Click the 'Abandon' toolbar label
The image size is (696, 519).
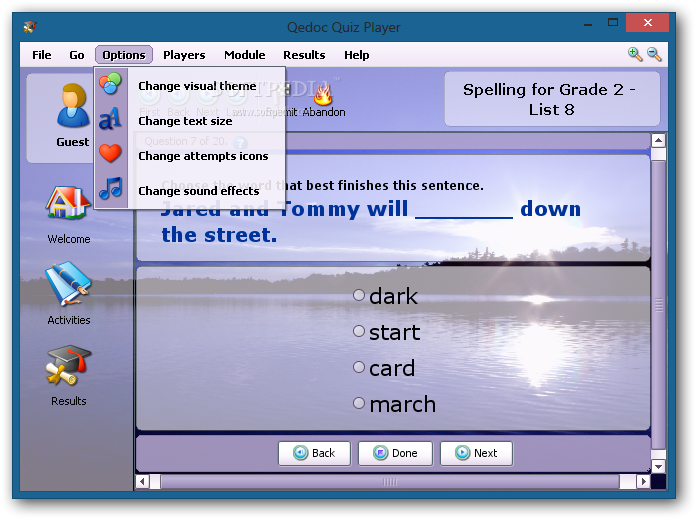pyautogui.click(x=324, y=112)
